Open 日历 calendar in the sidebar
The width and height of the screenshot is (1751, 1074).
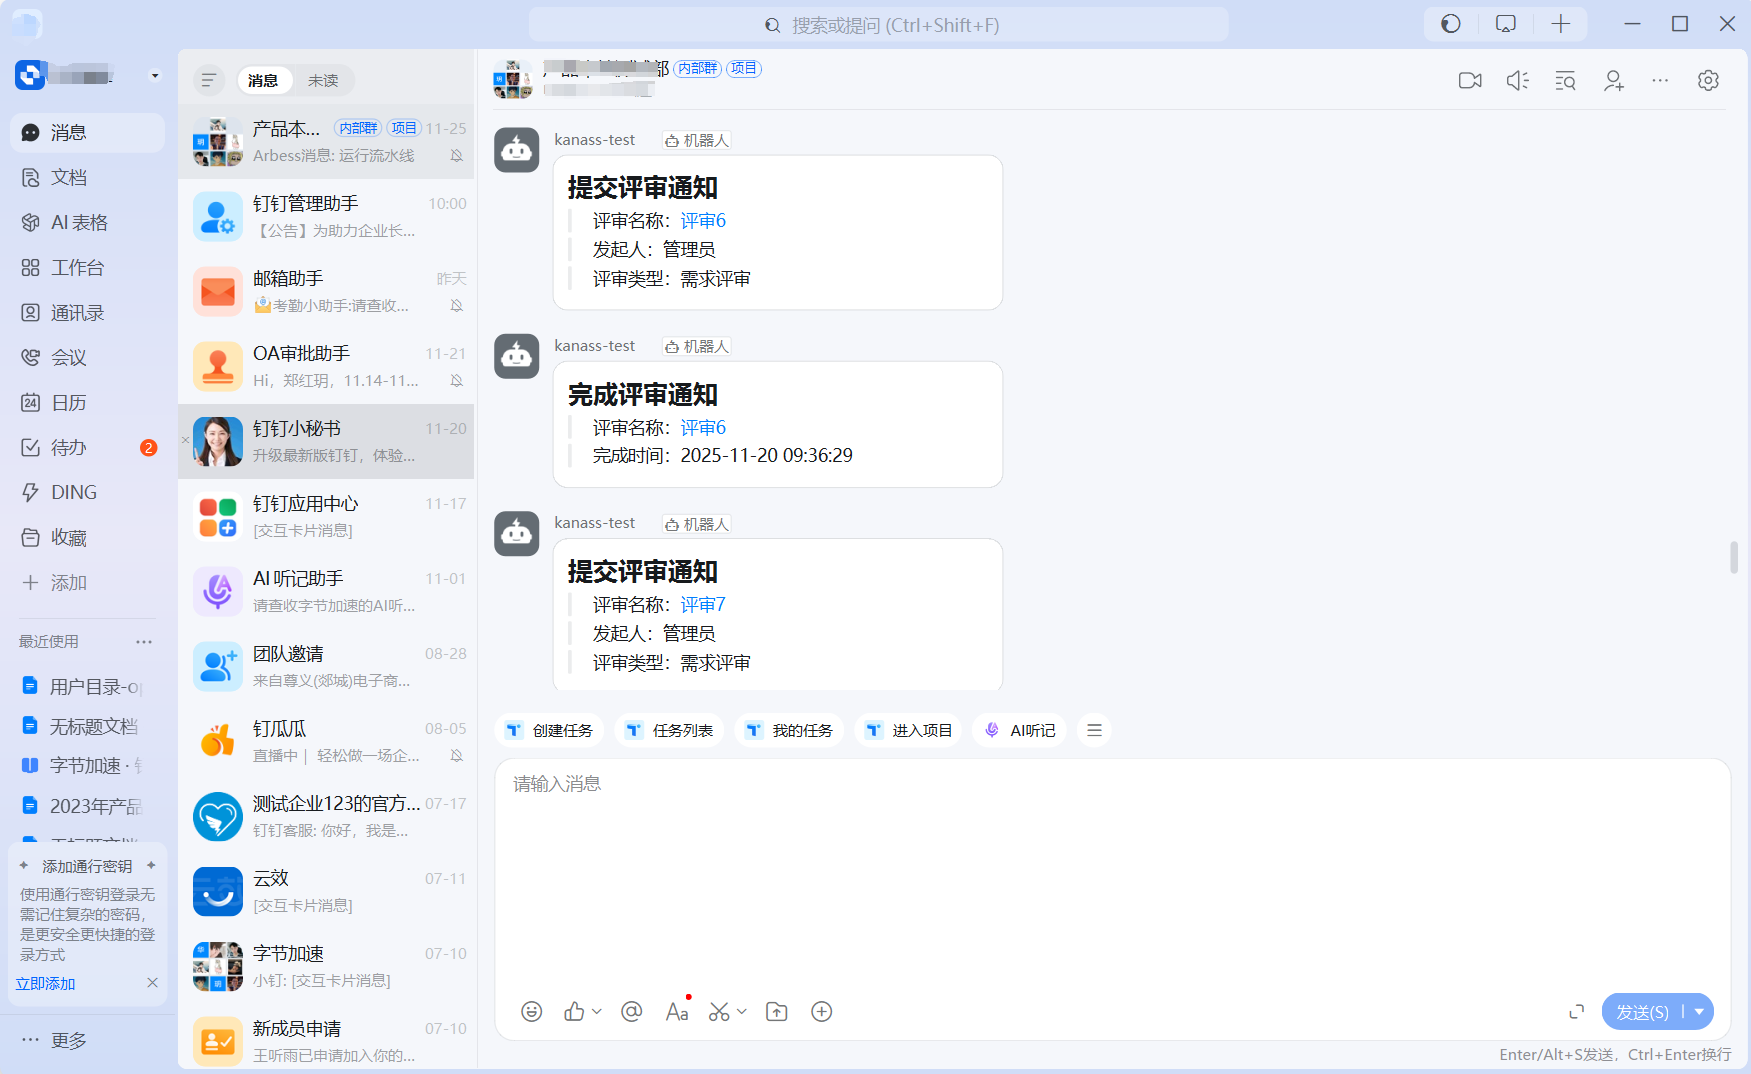tap(87, 402)
